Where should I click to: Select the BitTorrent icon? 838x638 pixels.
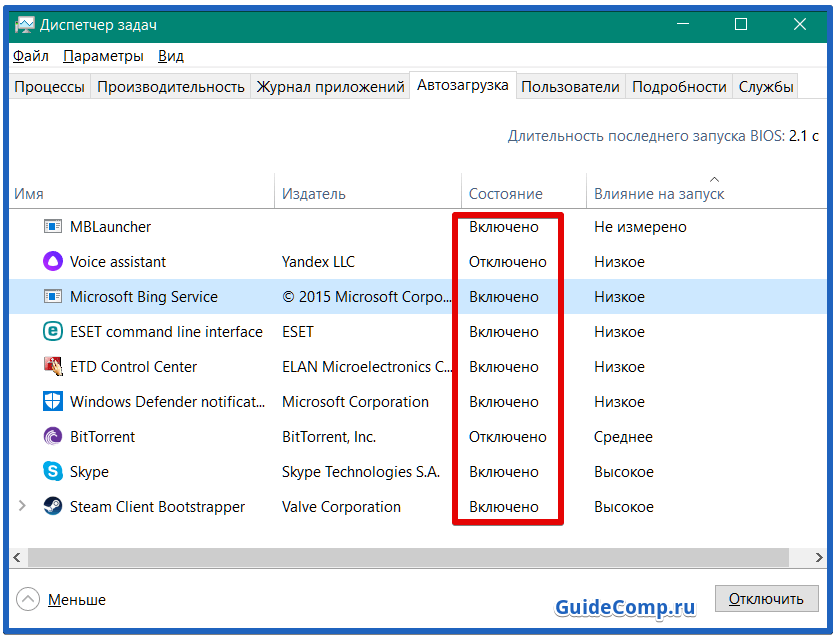53,437
